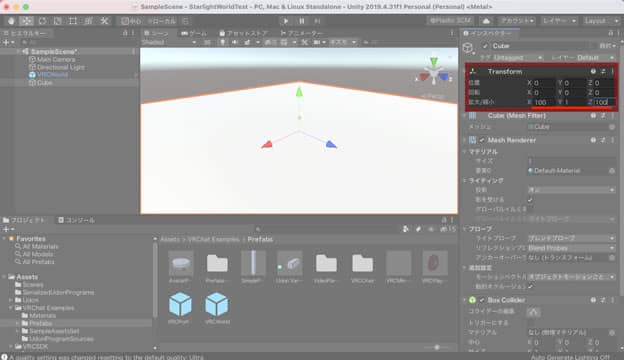624x360 pixels.
Task: Adjust the asset thumbnail size slider
Action: (x=437, y=347)
